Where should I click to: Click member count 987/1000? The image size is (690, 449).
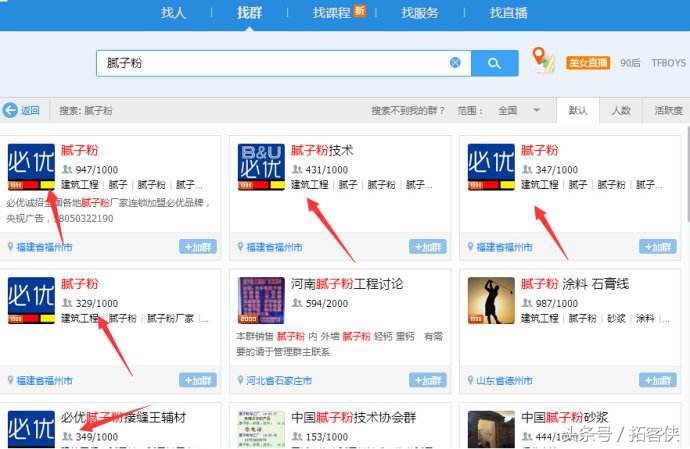pos(557,303)
